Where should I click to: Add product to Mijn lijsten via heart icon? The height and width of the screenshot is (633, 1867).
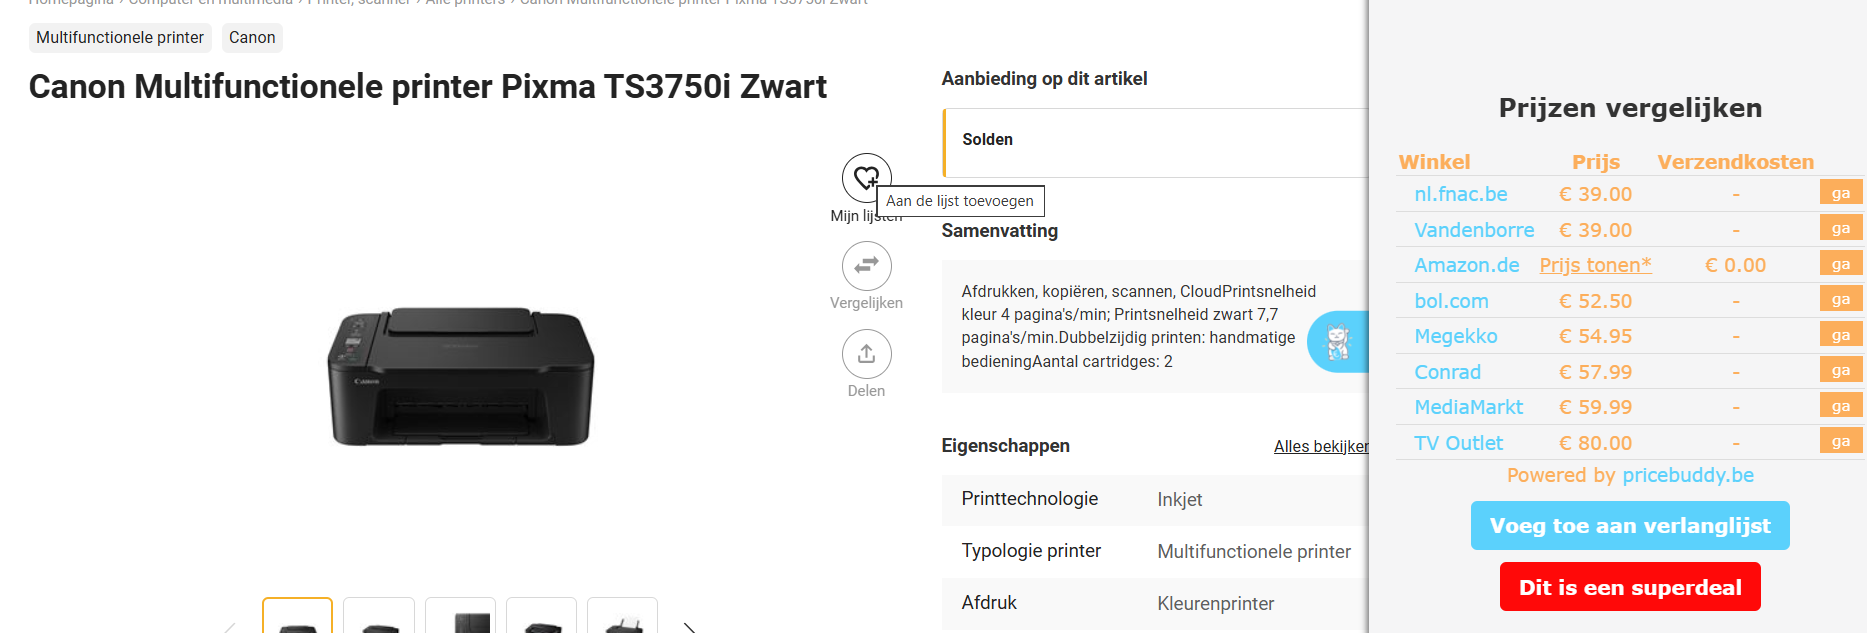[x=866, y=177]
